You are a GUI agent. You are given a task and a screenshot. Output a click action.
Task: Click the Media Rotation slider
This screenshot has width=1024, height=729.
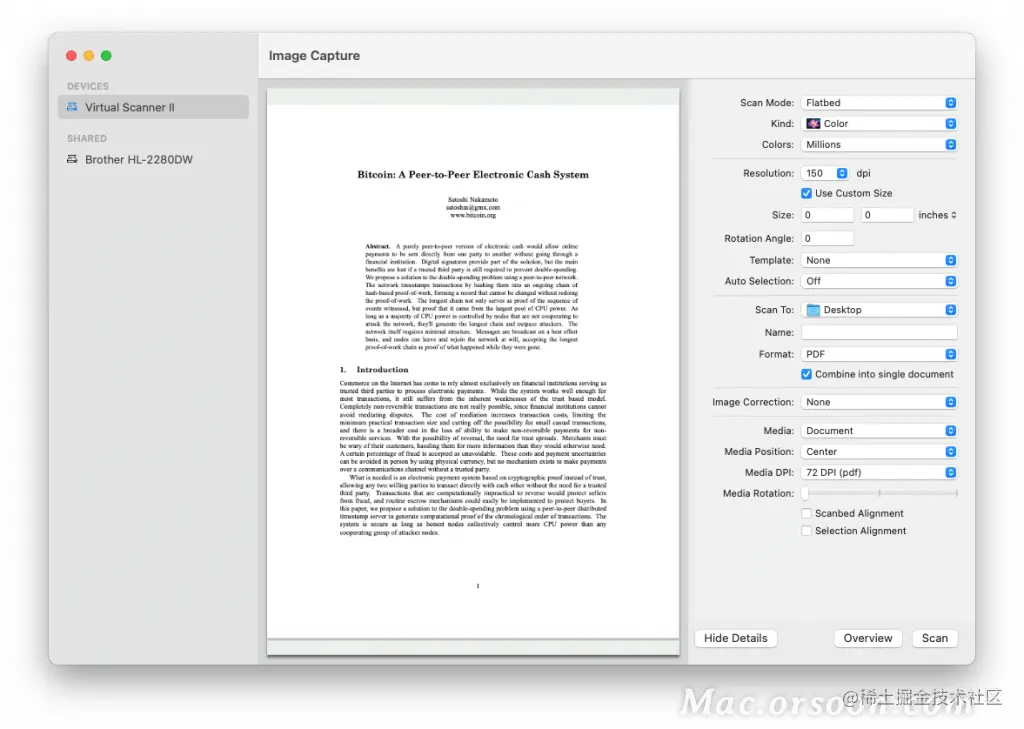pyautogui.click(x=880, y=493)
